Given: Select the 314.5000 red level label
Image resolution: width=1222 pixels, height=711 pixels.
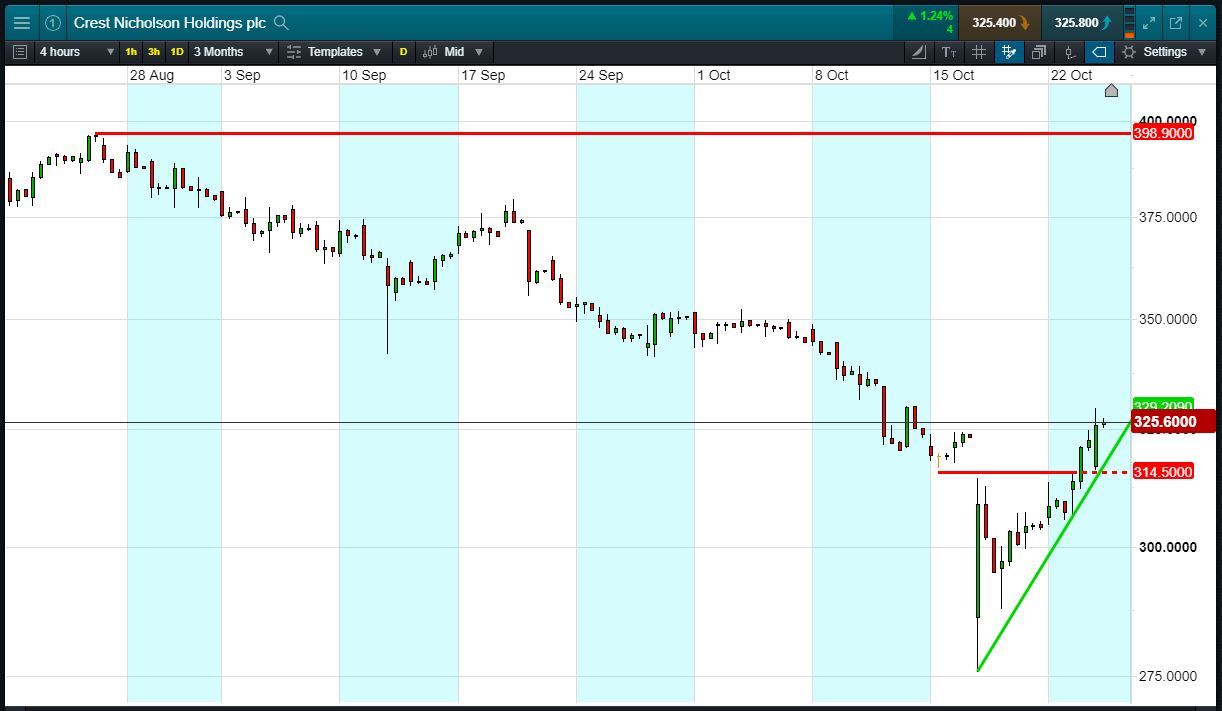Looking at the screenshot, I should [1163, 472].
